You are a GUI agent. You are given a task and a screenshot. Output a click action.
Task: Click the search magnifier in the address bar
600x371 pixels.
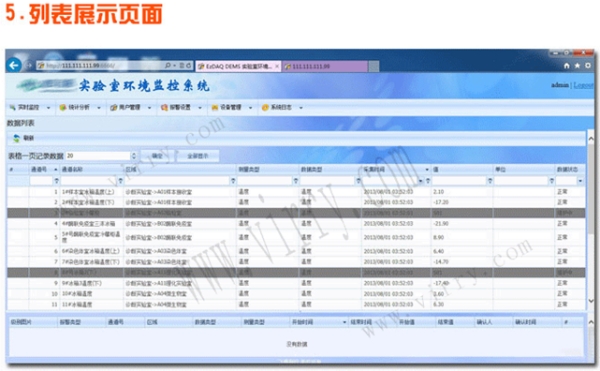168,66
